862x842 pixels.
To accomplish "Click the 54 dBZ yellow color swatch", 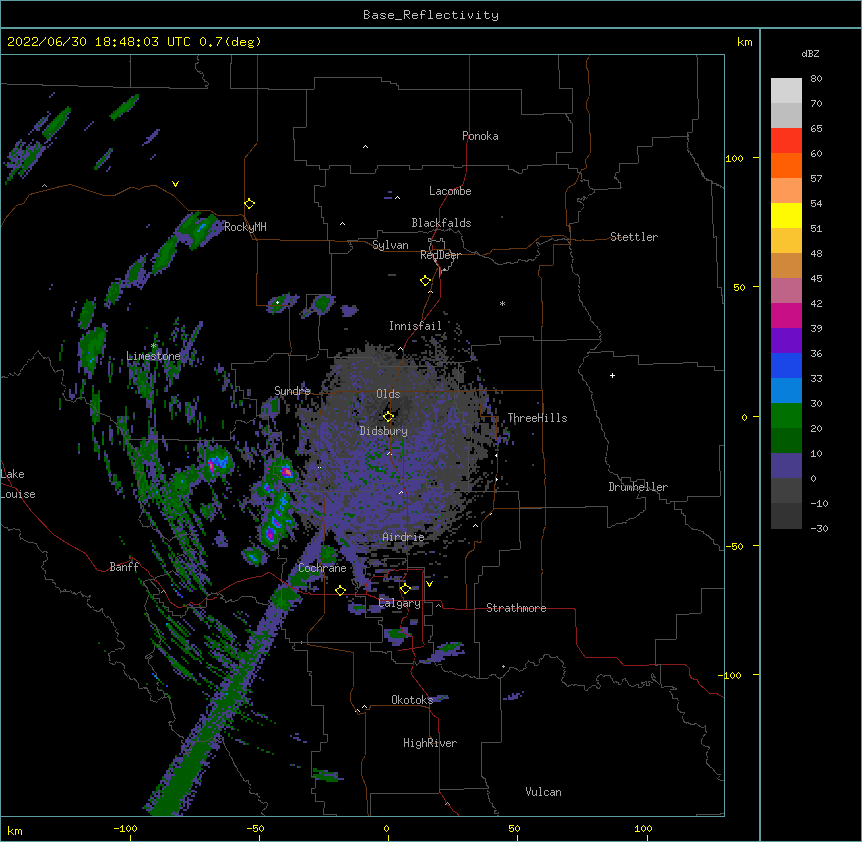I will tap(786, 215).
